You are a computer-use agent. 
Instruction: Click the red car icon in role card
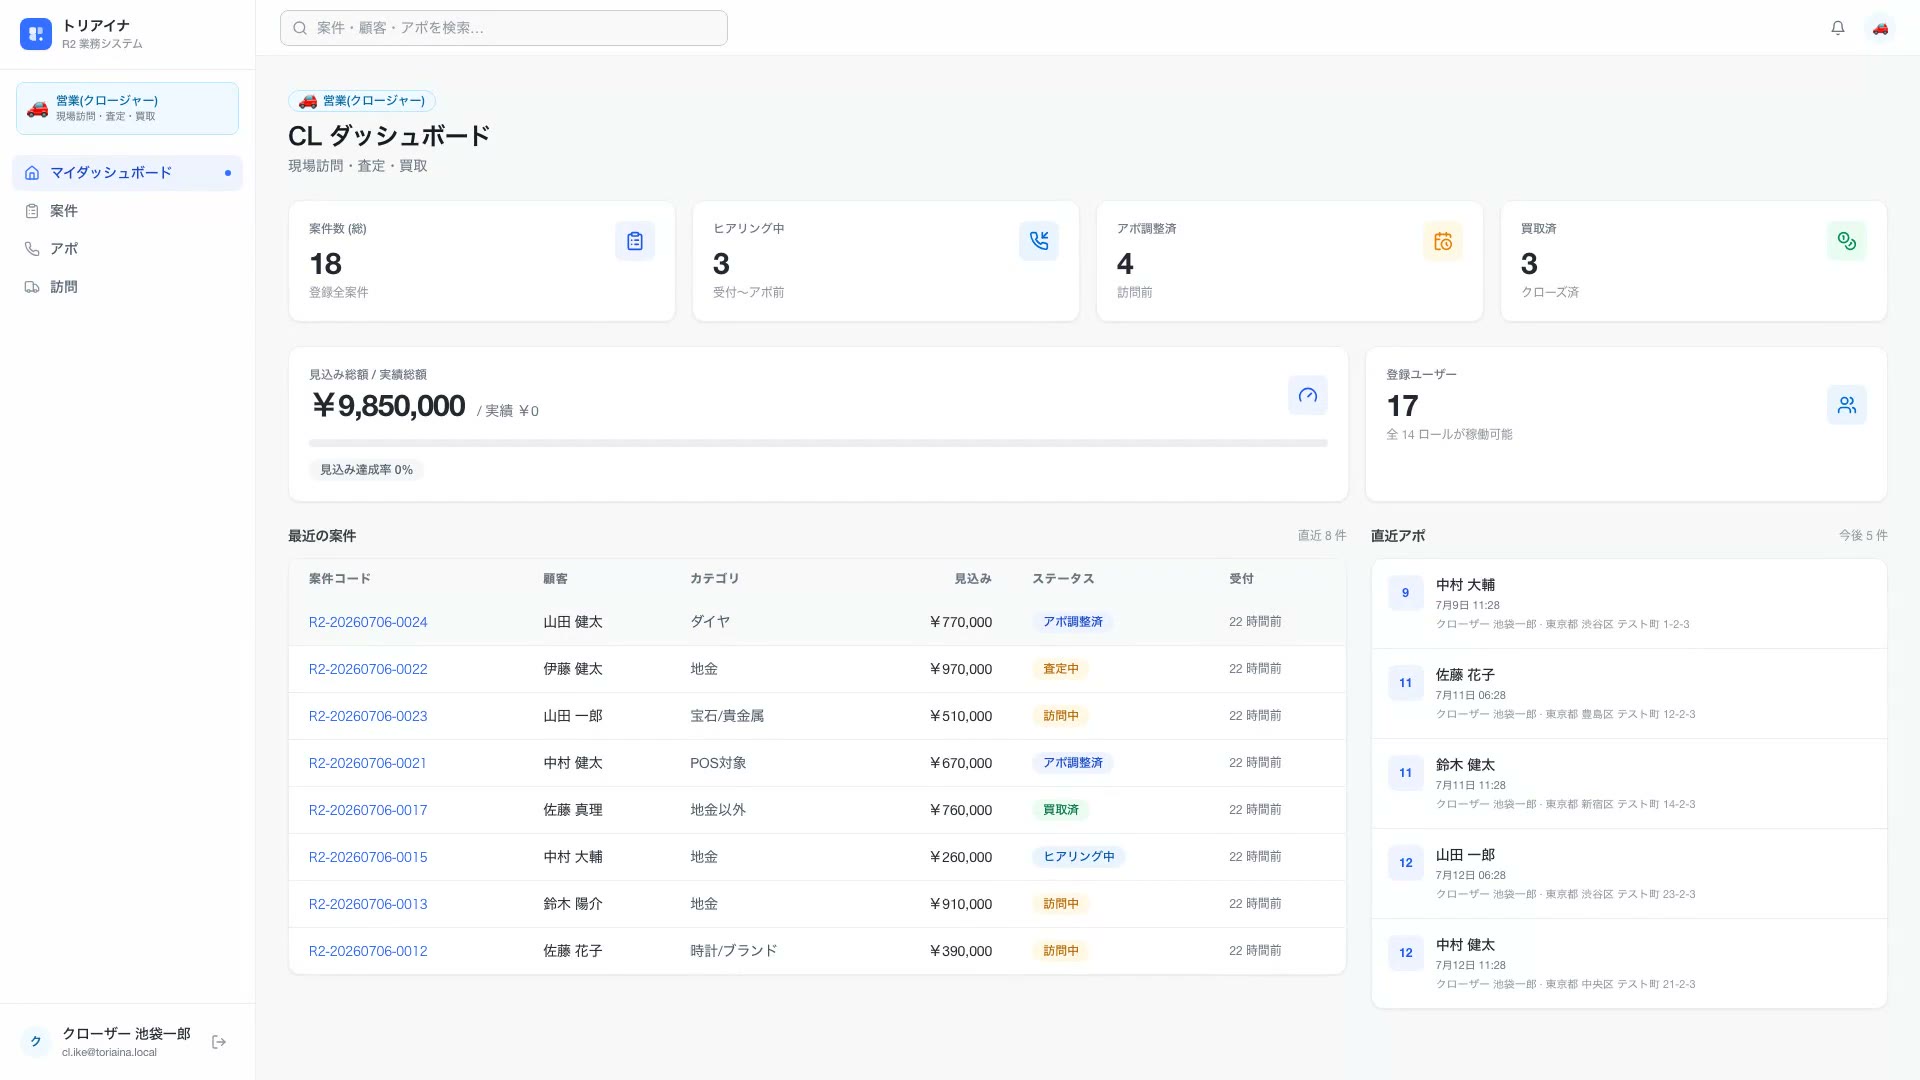pyautogui.click(x=37, y=108)
